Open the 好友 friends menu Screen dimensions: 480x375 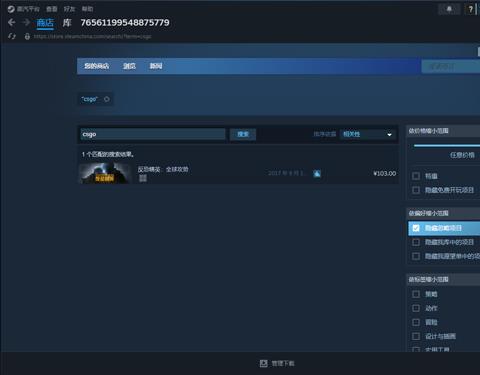69,9
